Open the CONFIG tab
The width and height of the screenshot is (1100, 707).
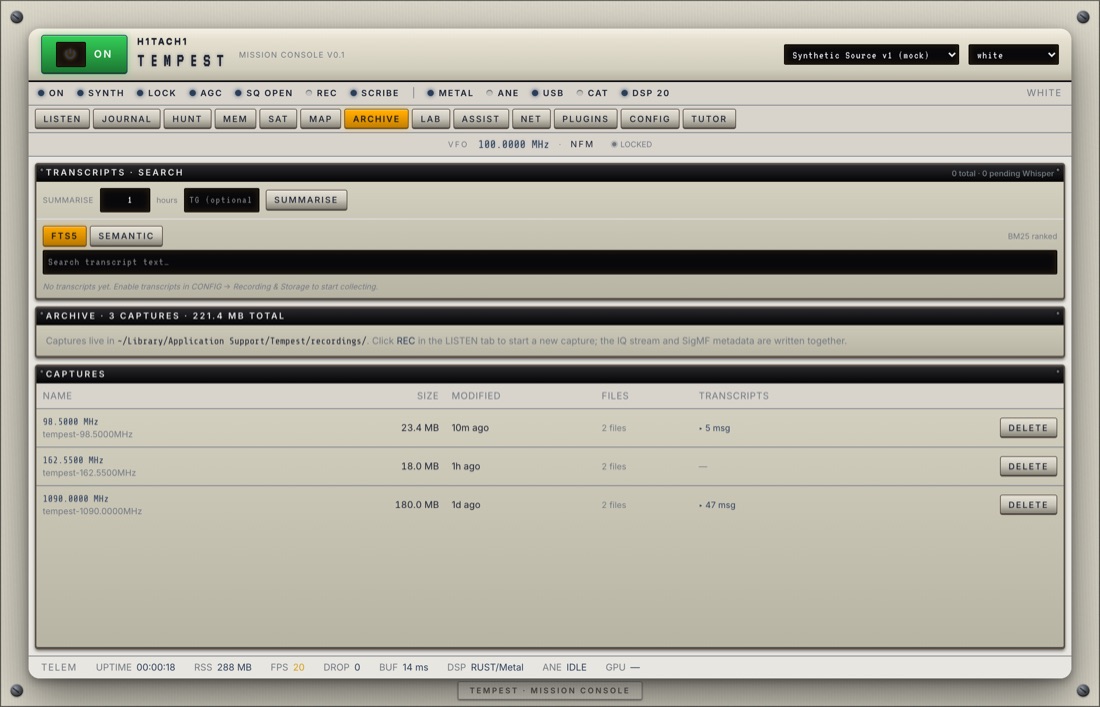pos(650,119)
